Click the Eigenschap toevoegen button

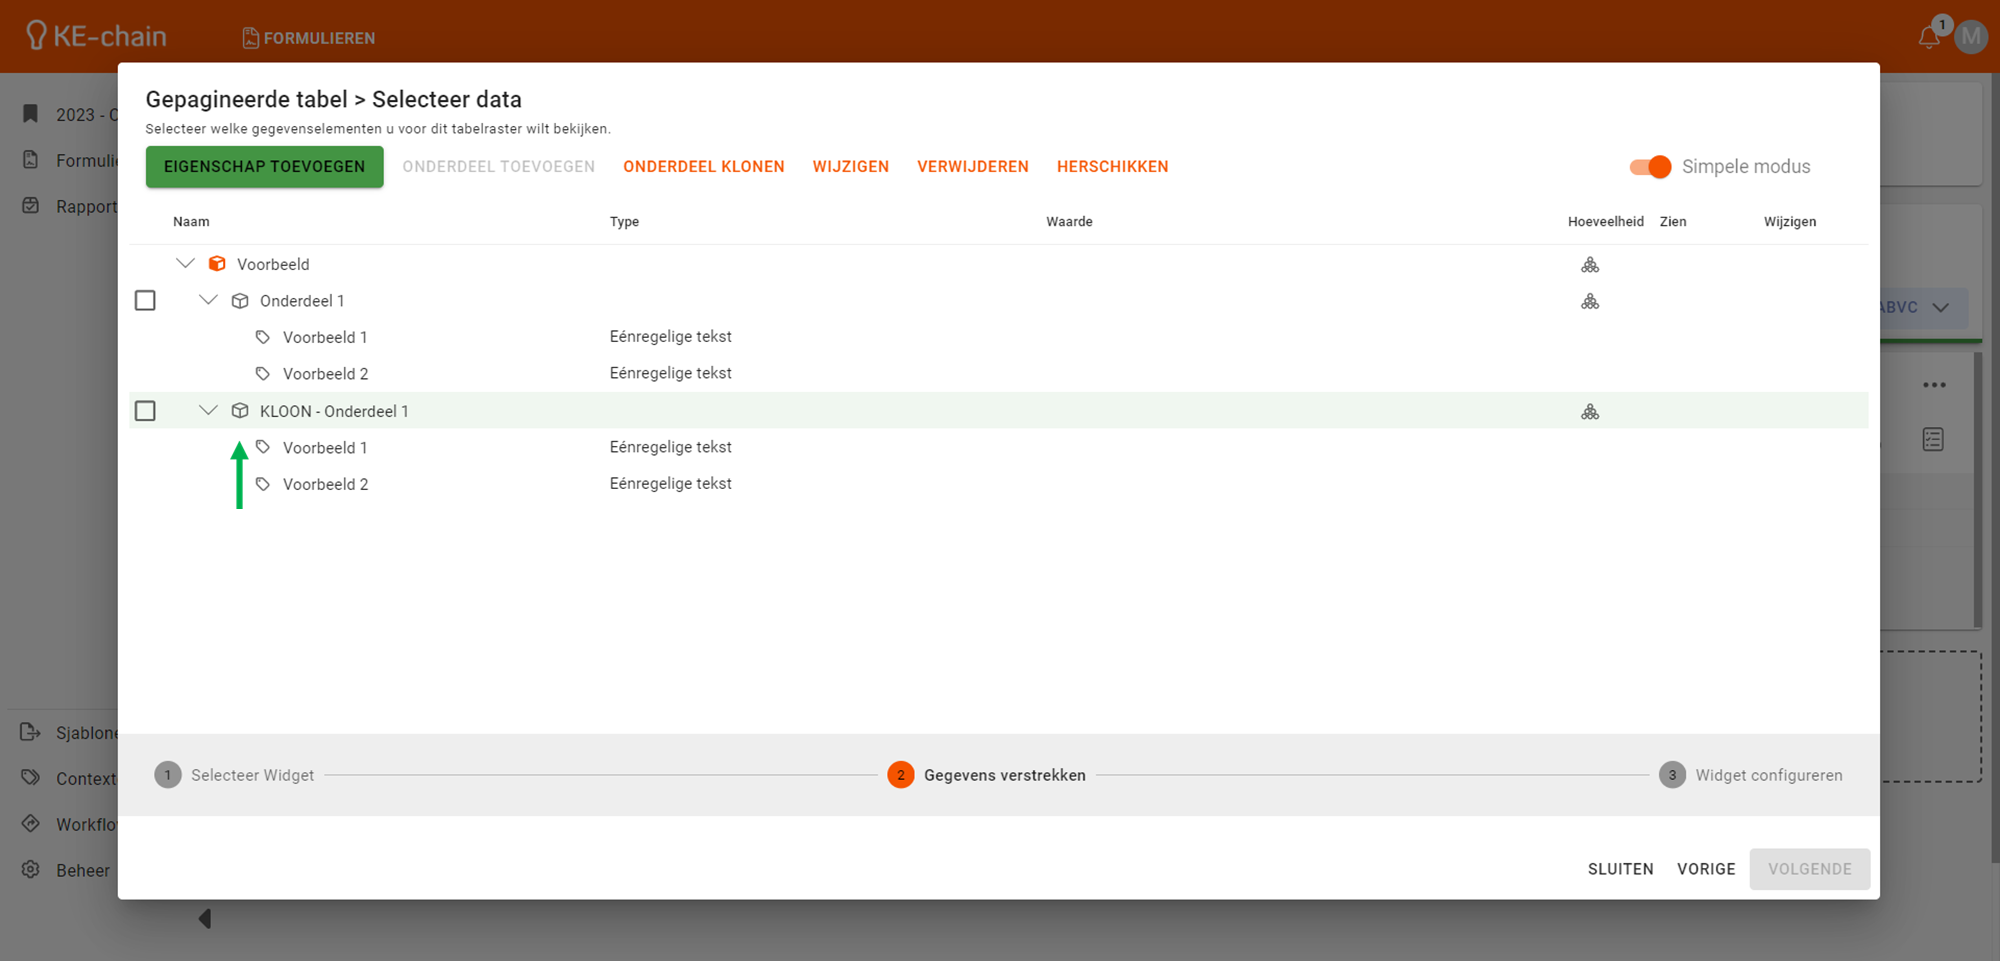[x=264, y=167]
